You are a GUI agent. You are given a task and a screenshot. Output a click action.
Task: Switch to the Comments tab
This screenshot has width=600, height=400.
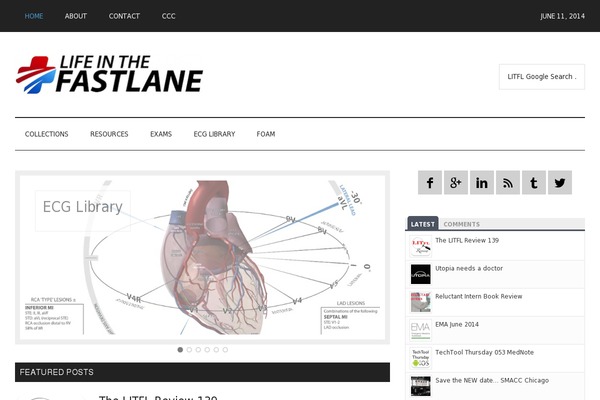tap(461, 224)
